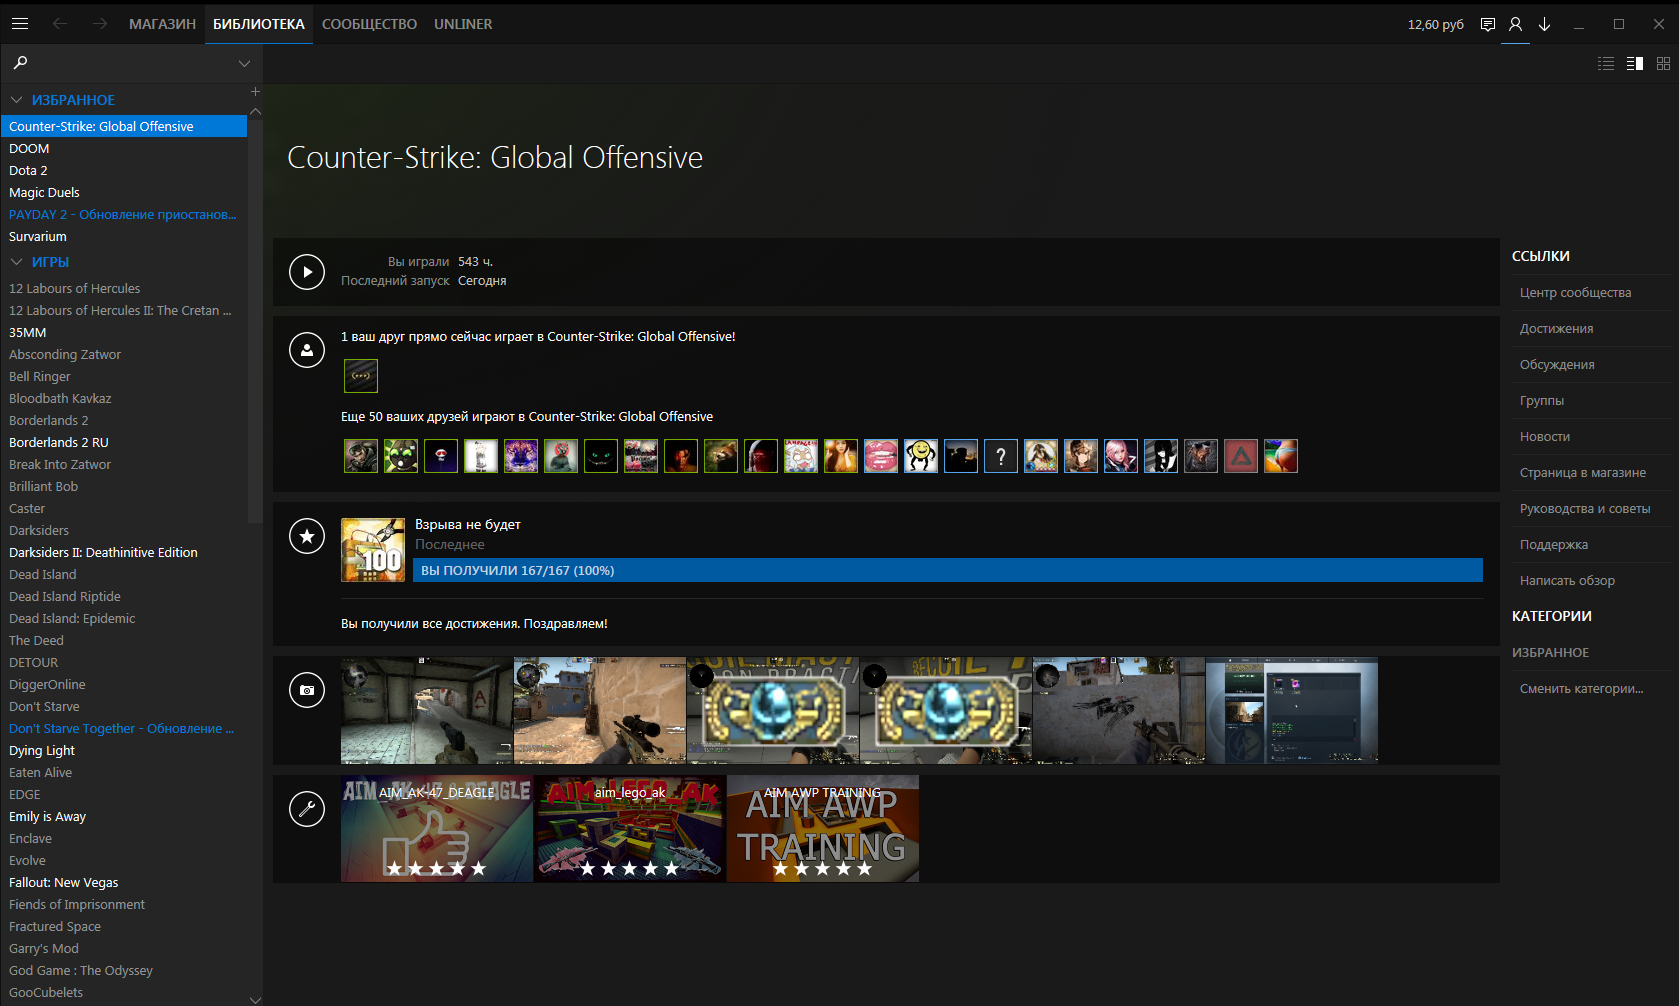1679x1006 pixels.
Task: Switch to list view mode
Action: [1606, 63]
